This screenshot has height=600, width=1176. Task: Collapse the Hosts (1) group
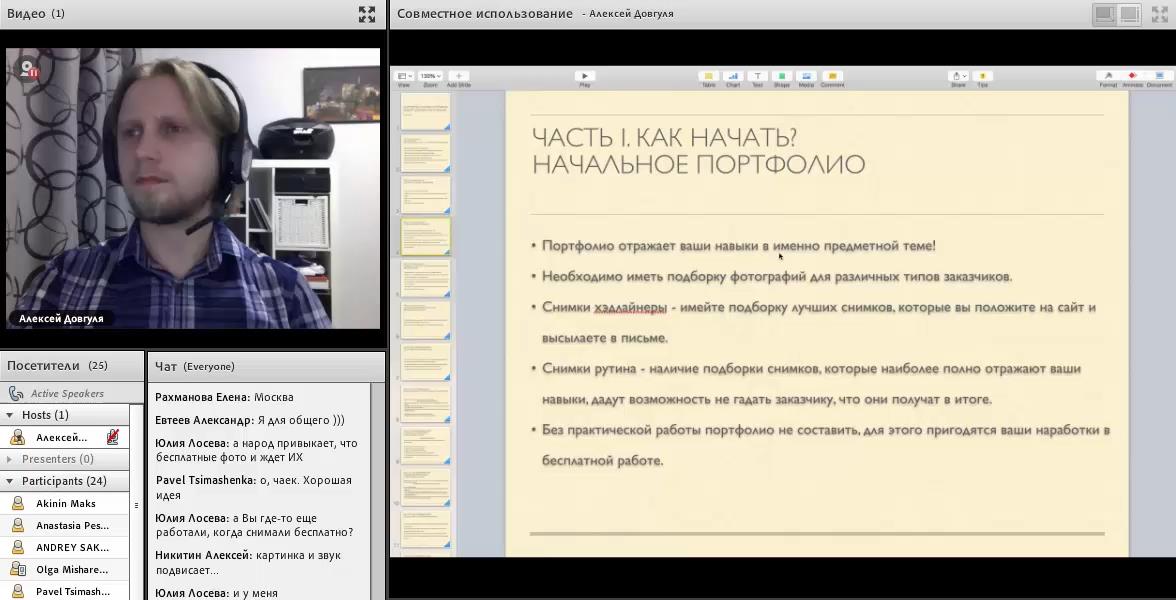point(10,415)
